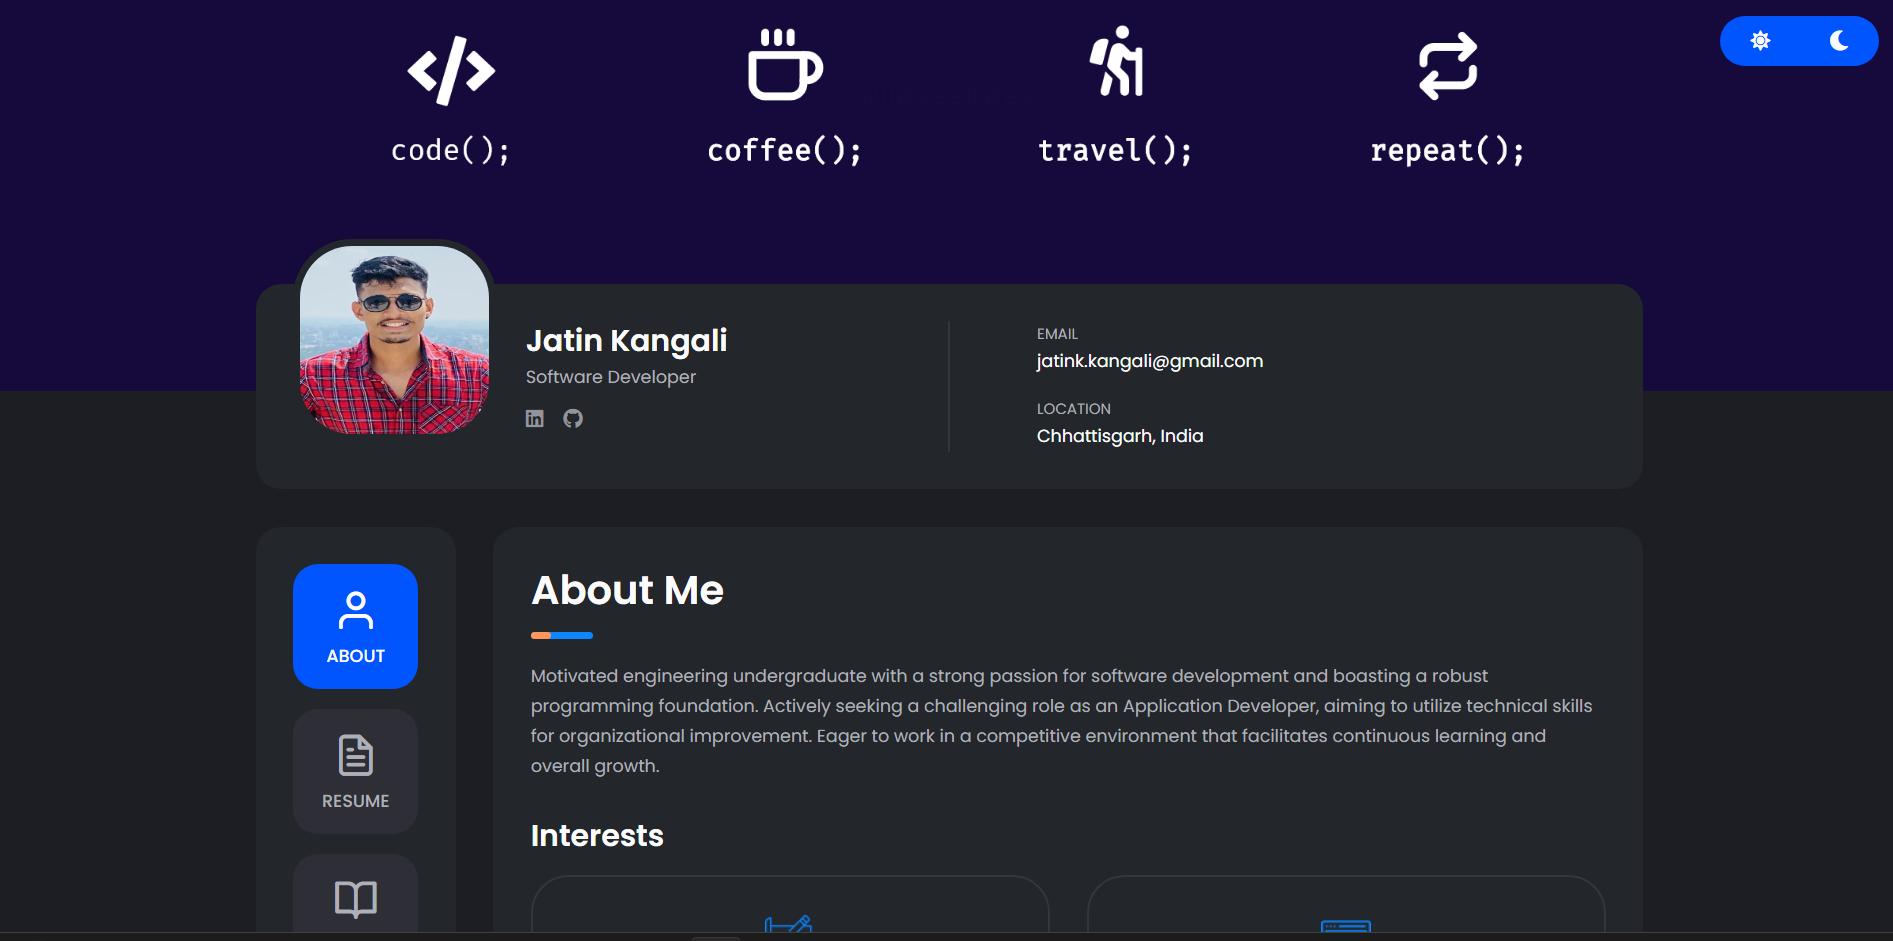1893x941 pixels.
Task: Click the Jatin Kangali name heading
Action: tap(627, 341)
